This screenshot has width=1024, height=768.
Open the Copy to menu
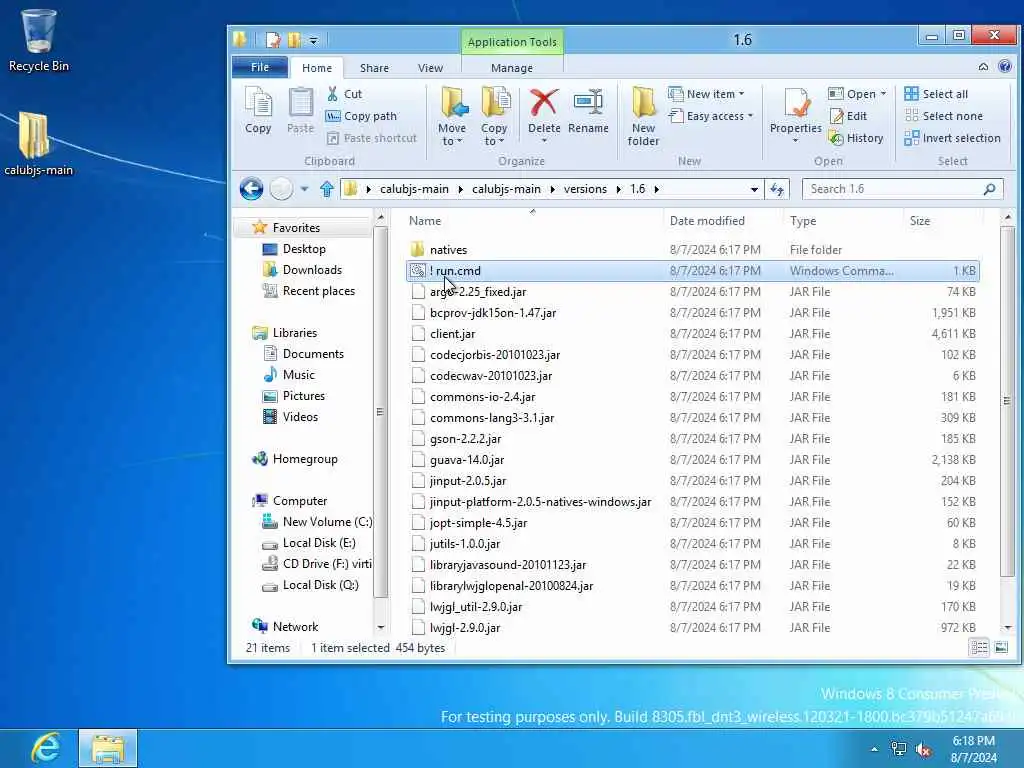coord(494,116)
